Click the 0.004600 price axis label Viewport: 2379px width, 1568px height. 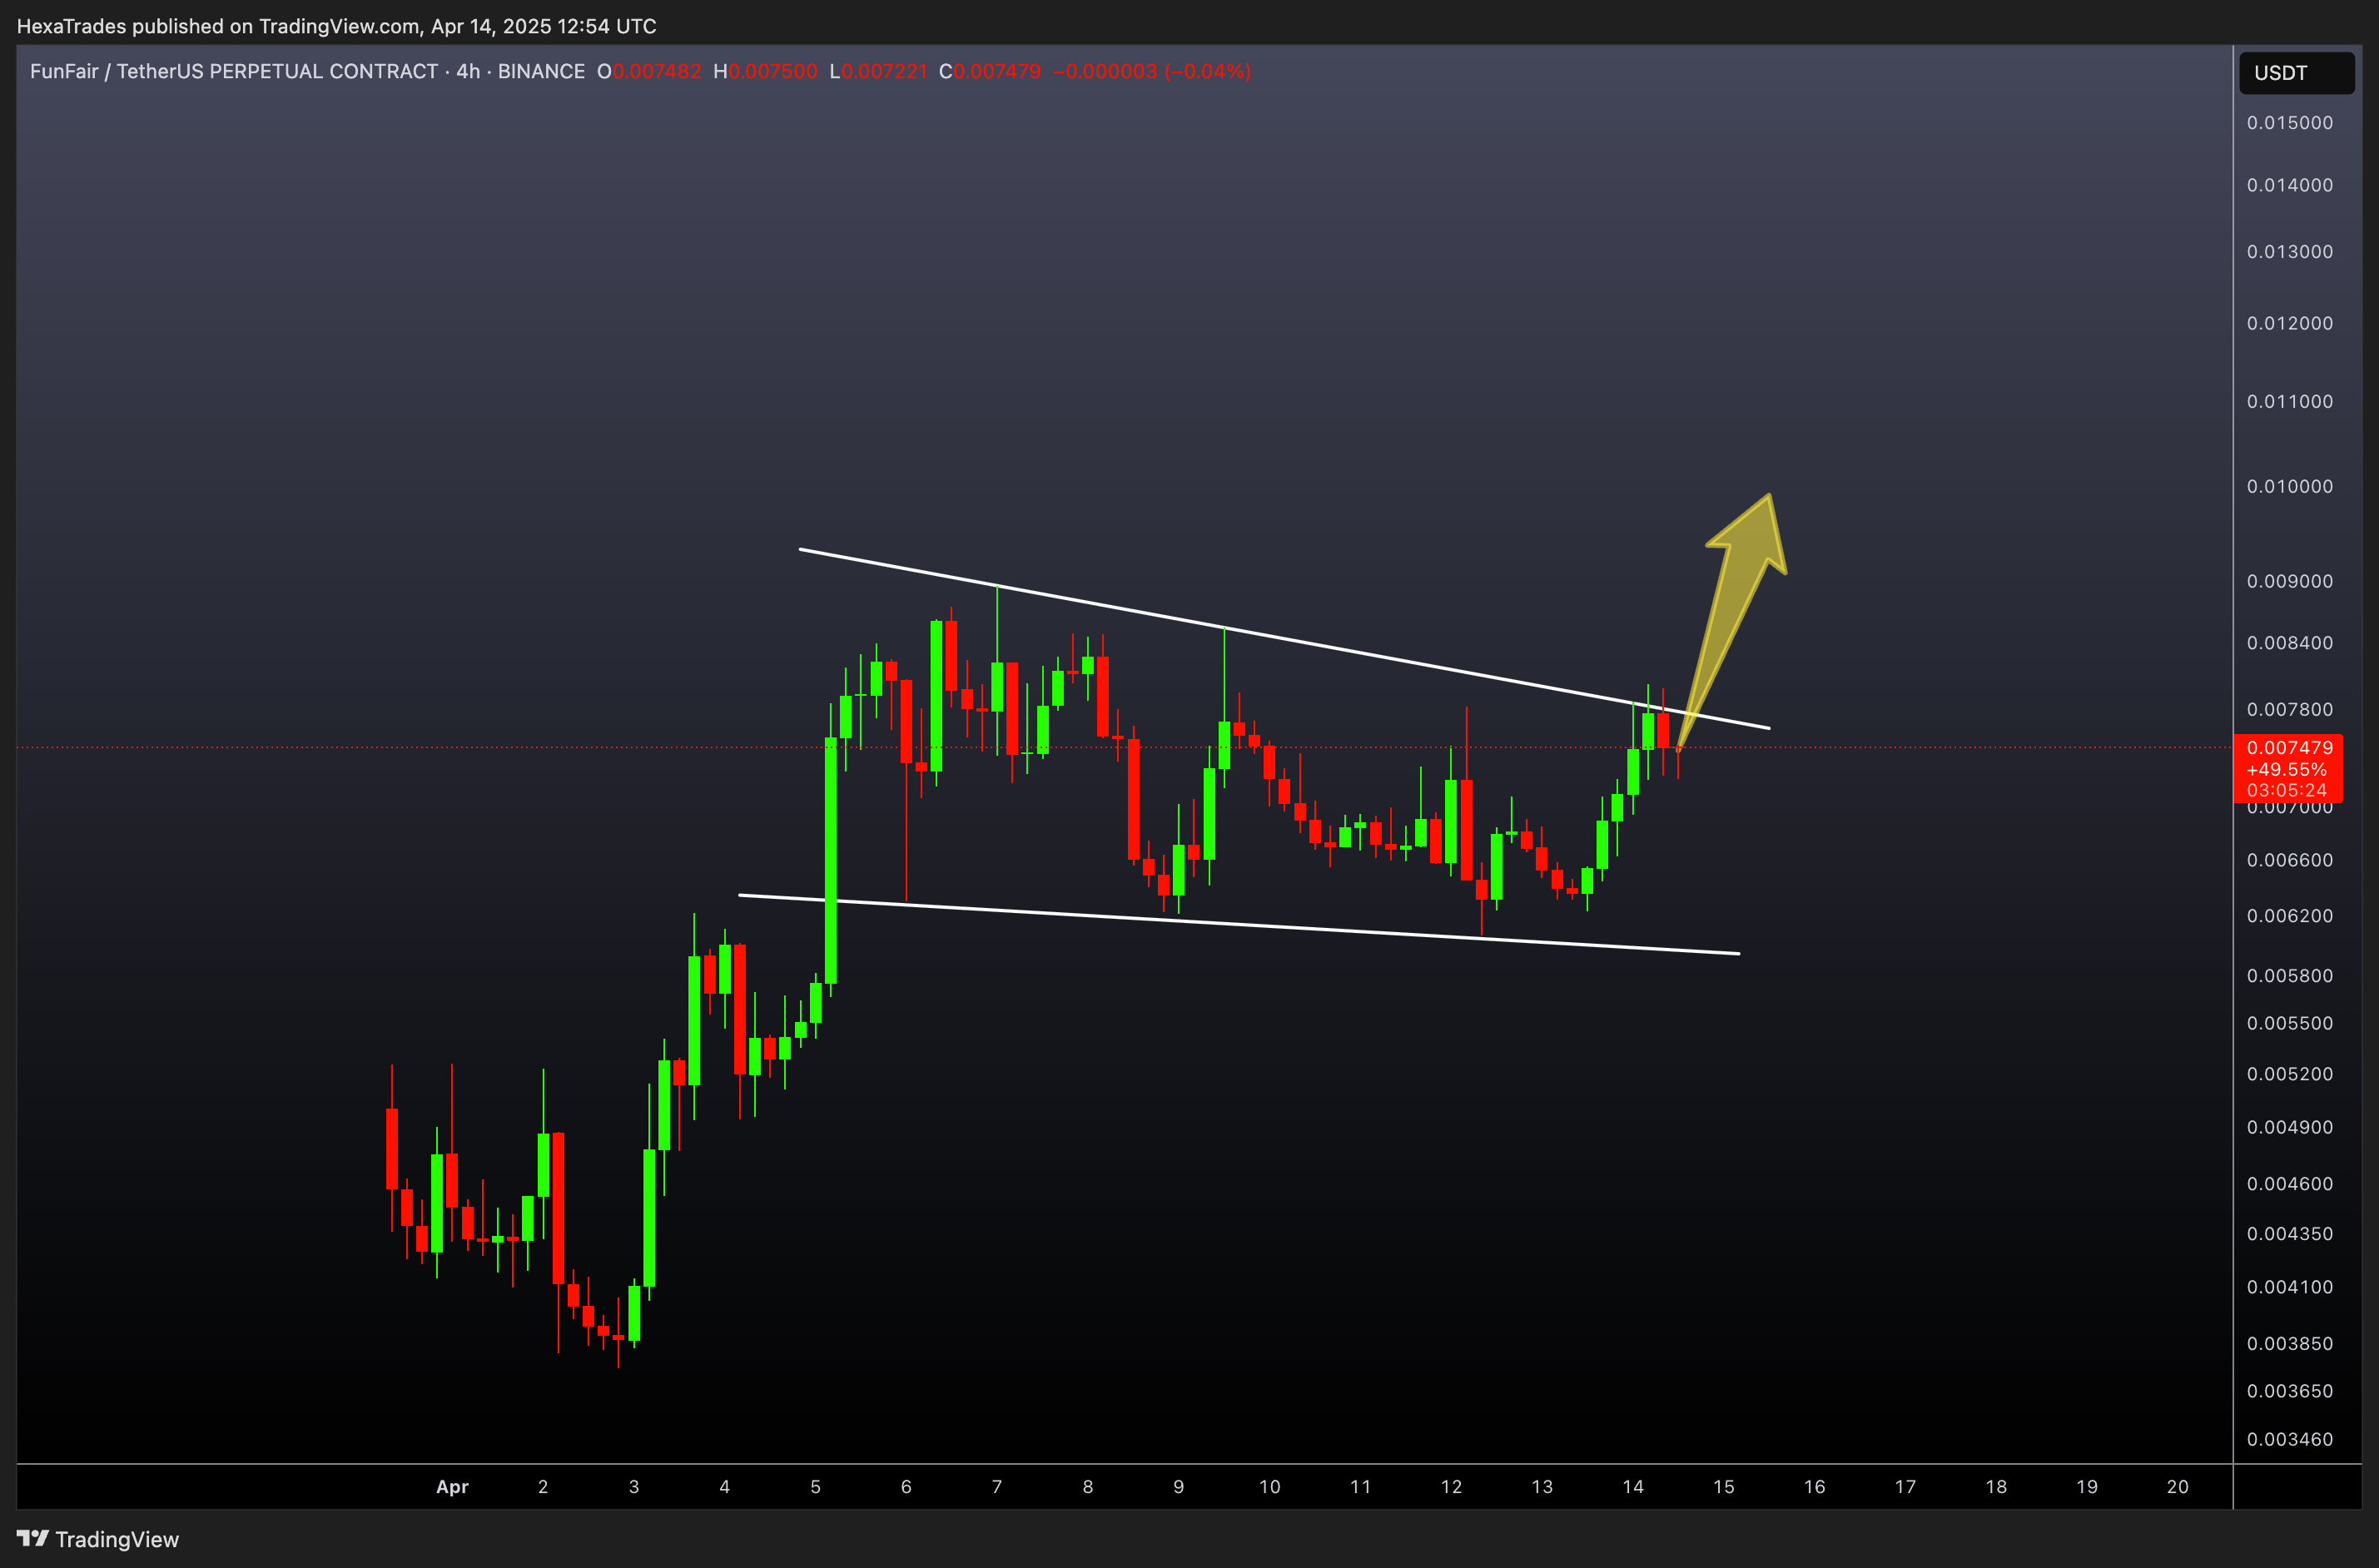2289,1184
